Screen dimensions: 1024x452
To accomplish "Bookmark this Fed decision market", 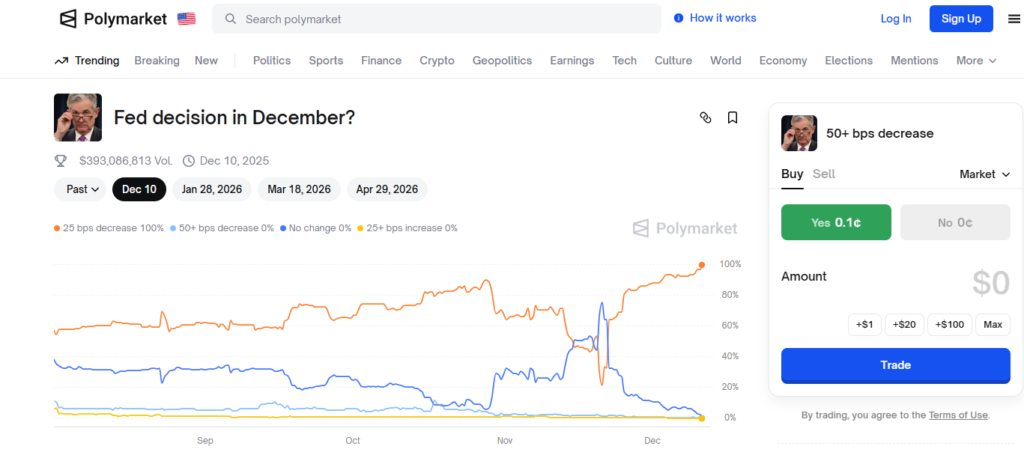I will click(x=733, y=118).
